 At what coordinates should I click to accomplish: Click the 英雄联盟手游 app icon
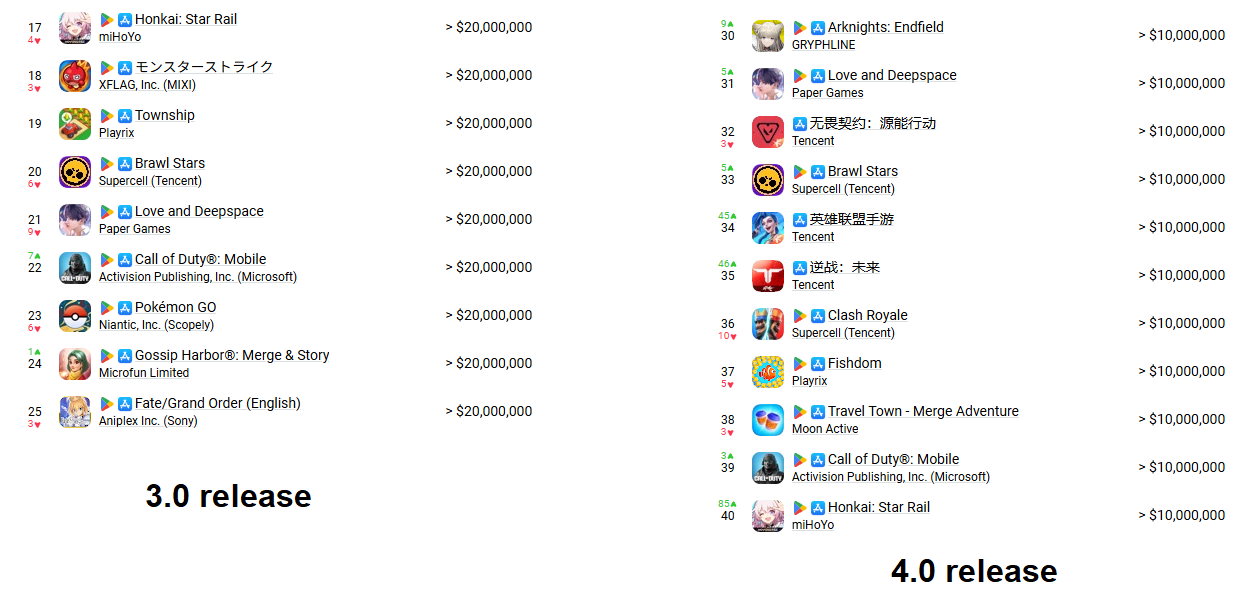point(768,228)
